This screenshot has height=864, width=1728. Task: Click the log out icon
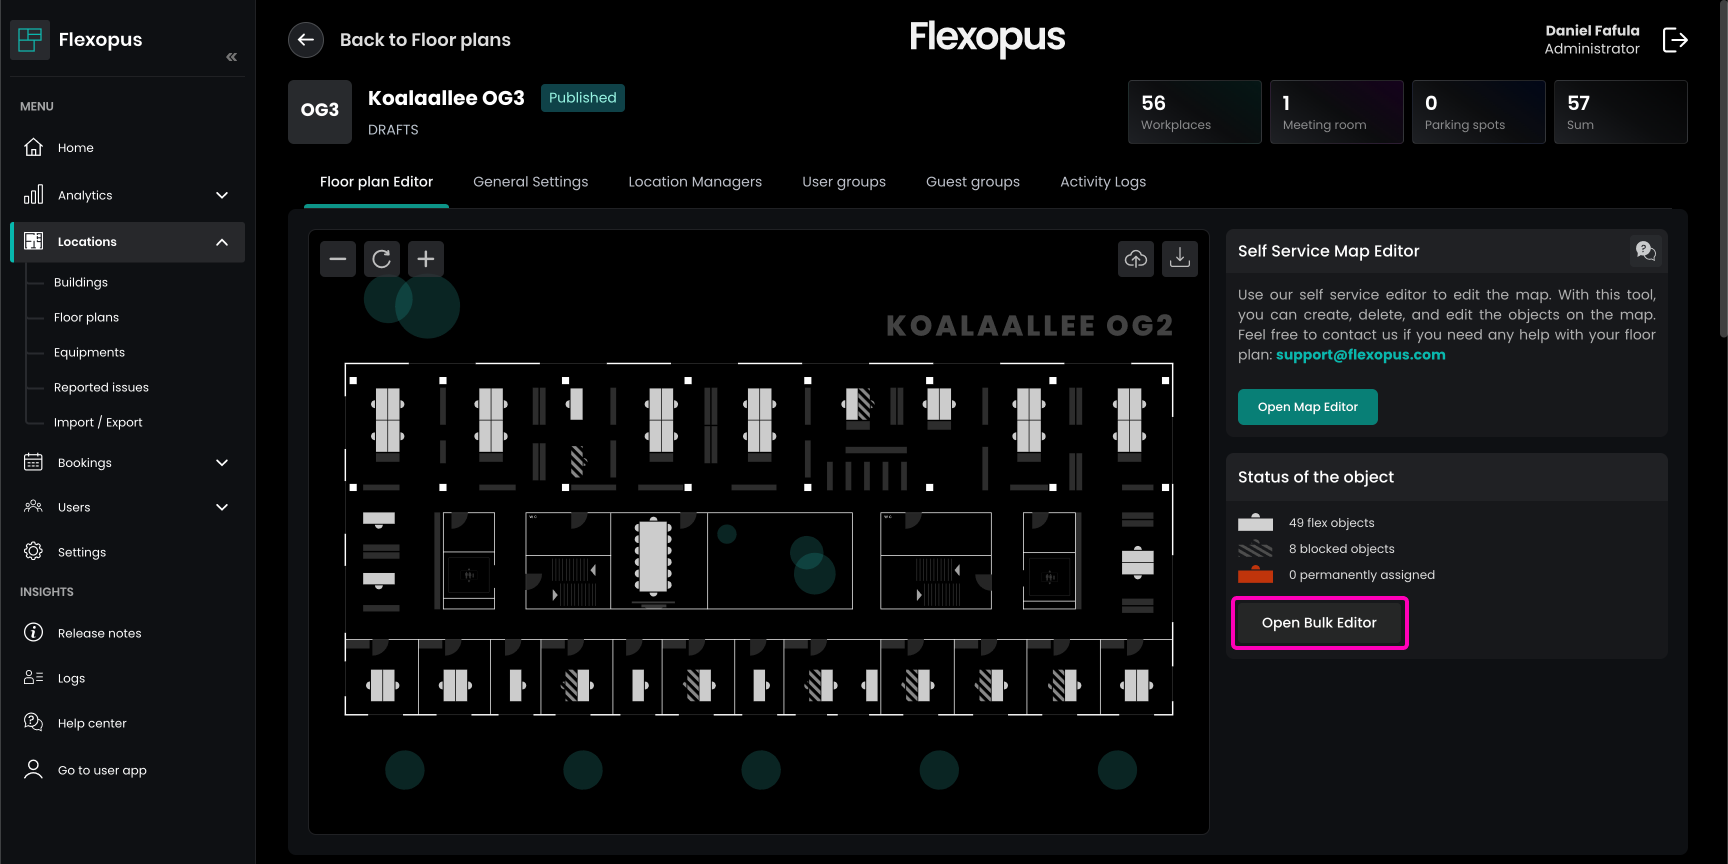click(1675, 40)
